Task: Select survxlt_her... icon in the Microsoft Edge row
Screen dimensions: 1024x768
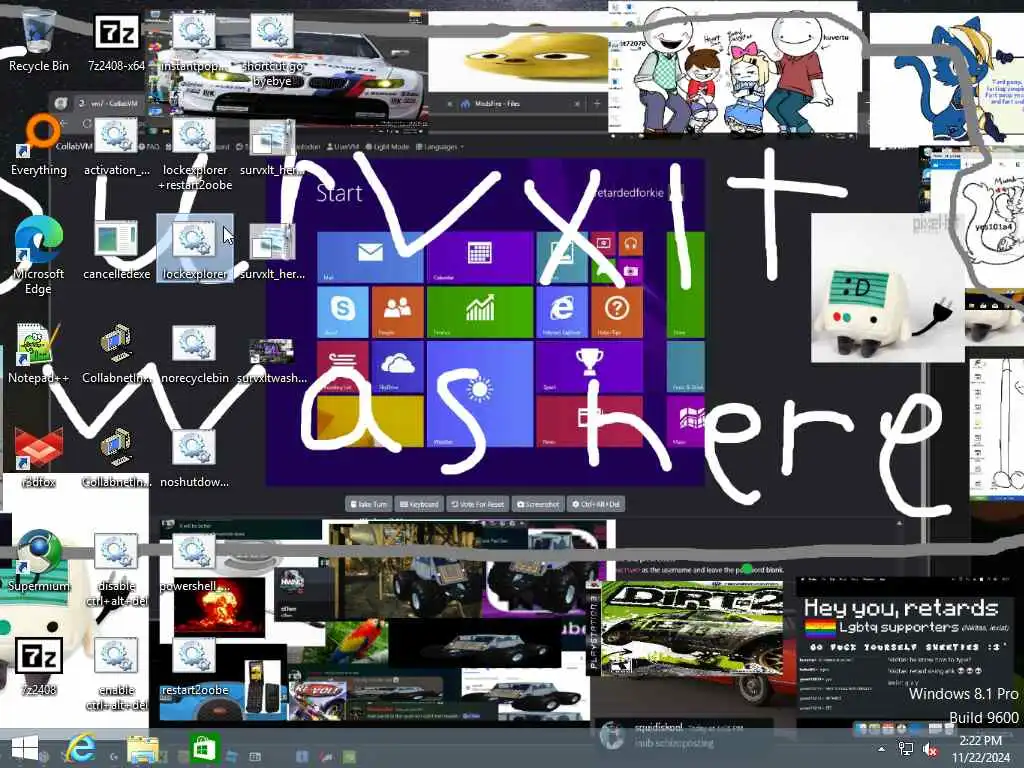Action: [x=272, y=249]
